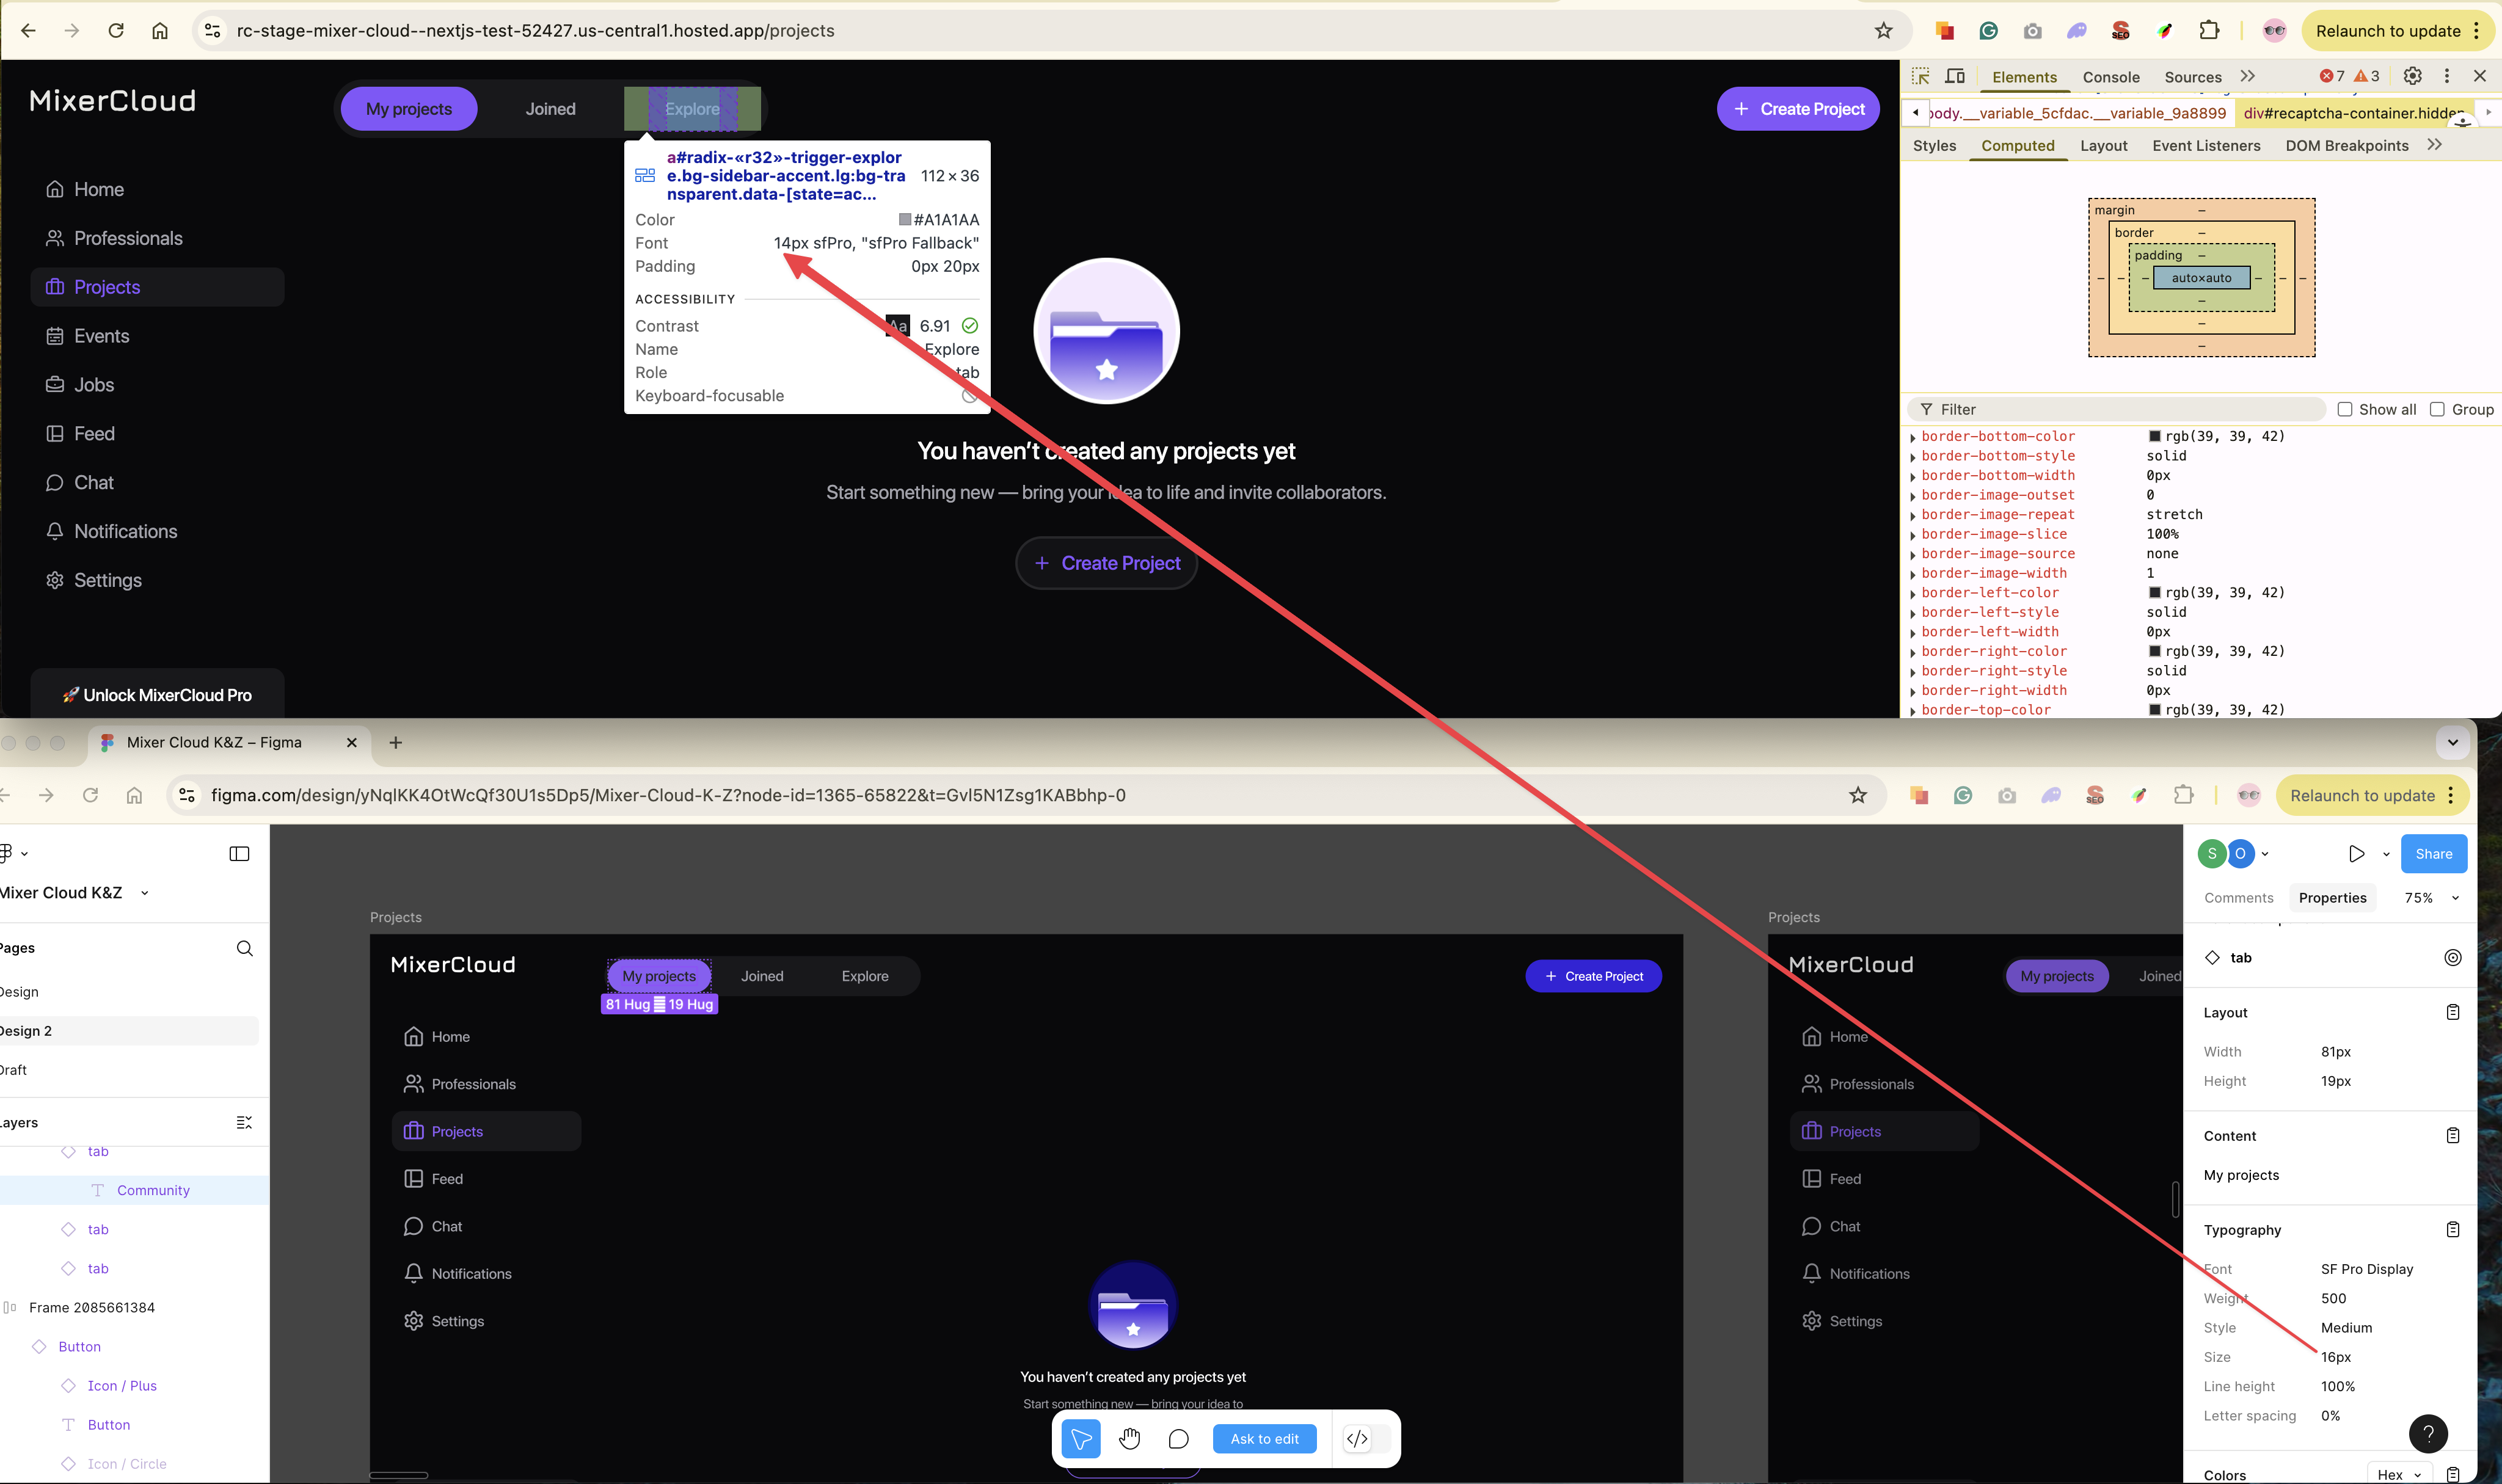Select the Figma hand tool
This screenshot has height=1484, width=2502.
point(1129,1439)
